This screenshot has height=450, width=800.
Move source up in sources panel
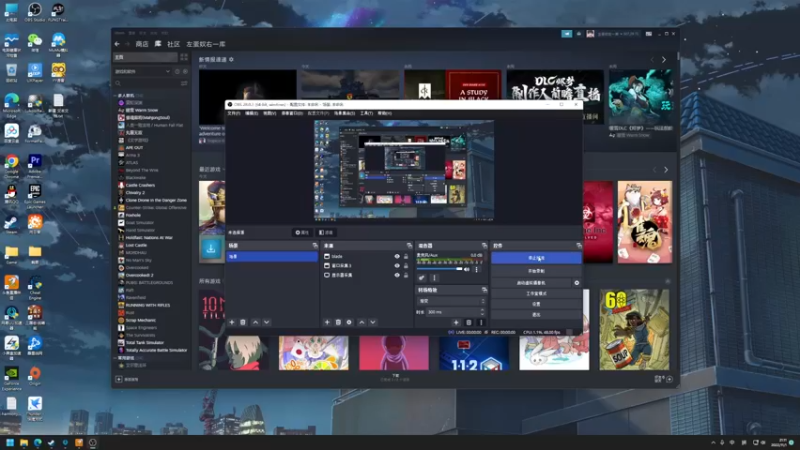(x=362, y=322)
